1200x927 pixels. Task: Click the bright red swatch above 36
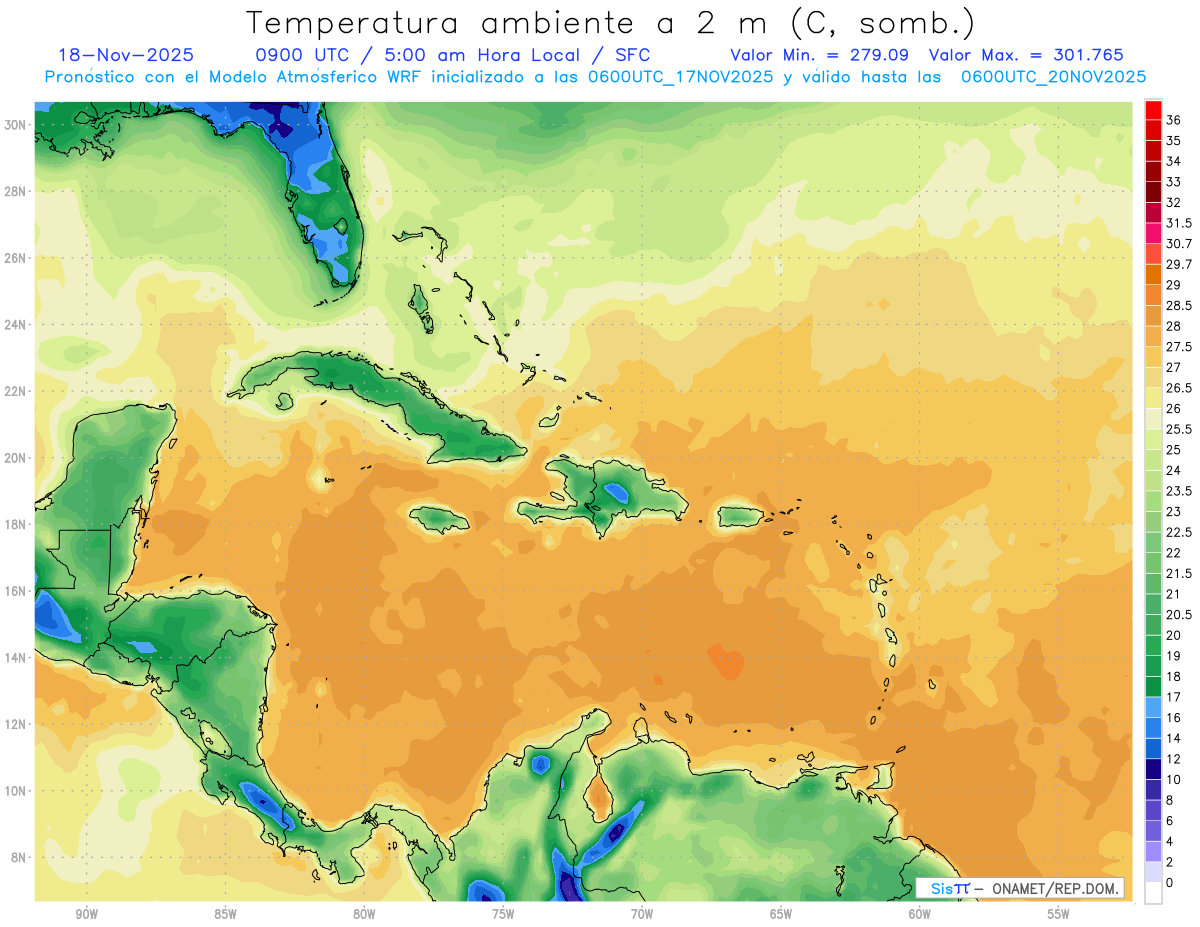1154,109
